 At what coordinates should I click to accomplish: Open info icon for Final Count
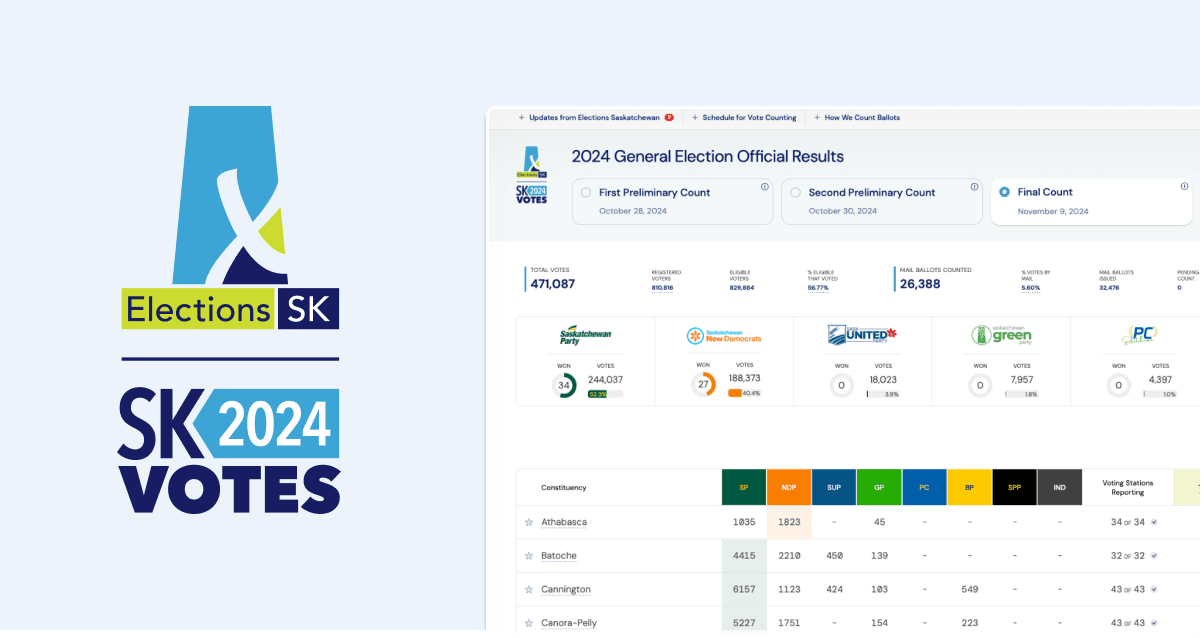[x=1184, y=186]
